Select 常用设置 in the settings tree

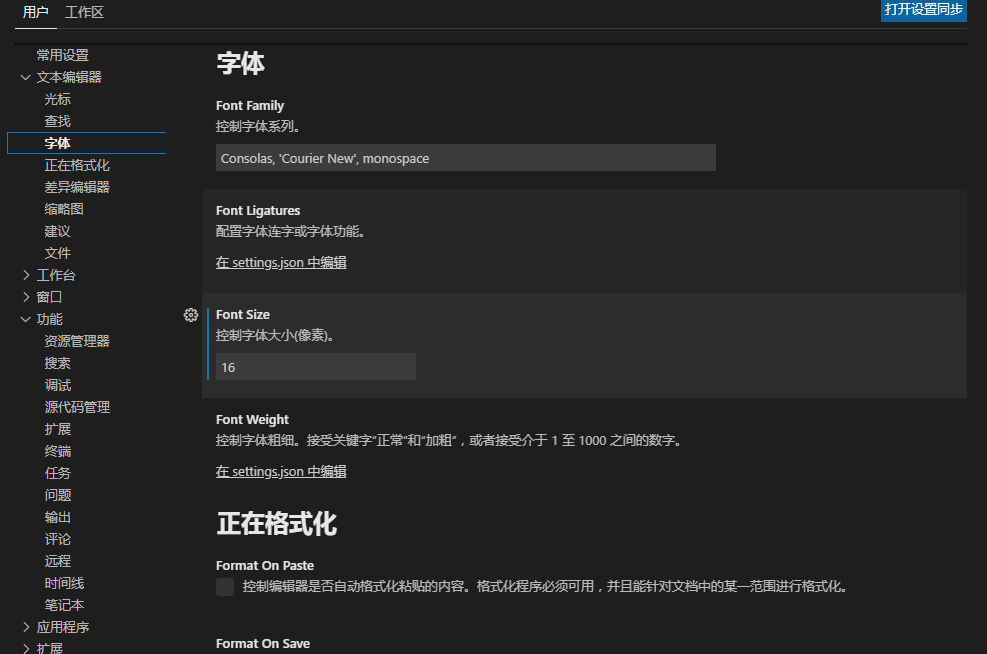coord(63,55)
